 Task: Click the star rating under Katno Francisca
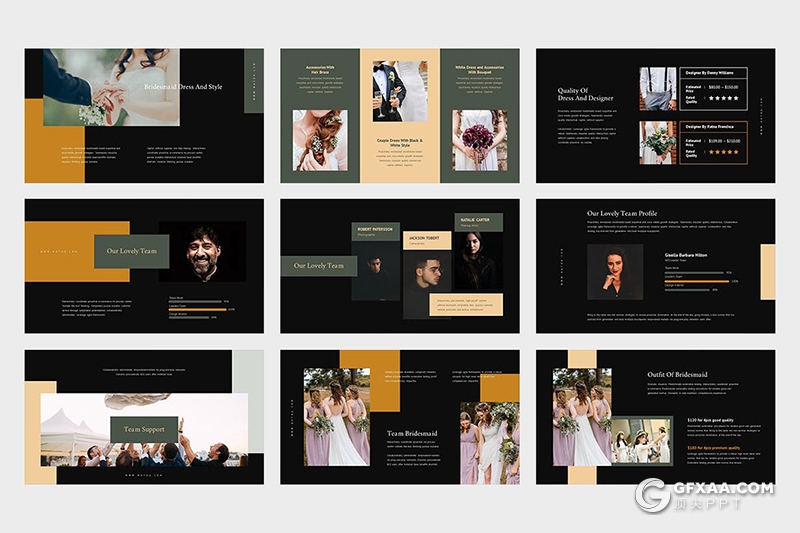pyautogui.click(x=723, y=152)
